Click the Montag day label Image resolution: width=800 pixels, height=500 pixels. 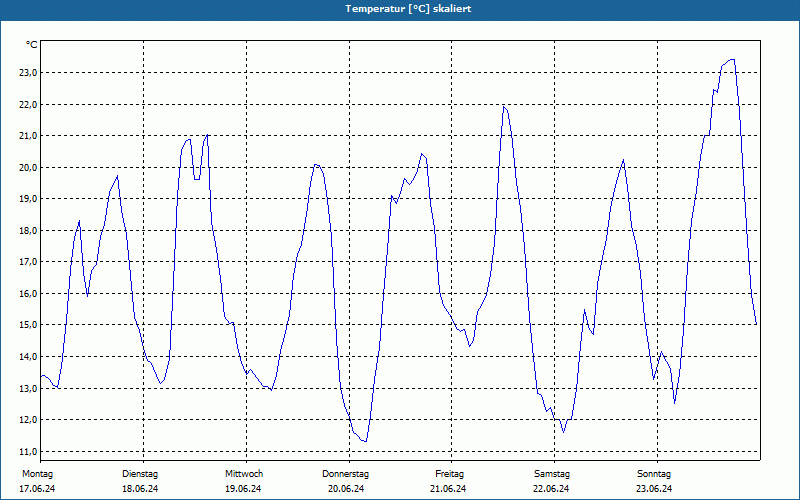coord(37,474)
